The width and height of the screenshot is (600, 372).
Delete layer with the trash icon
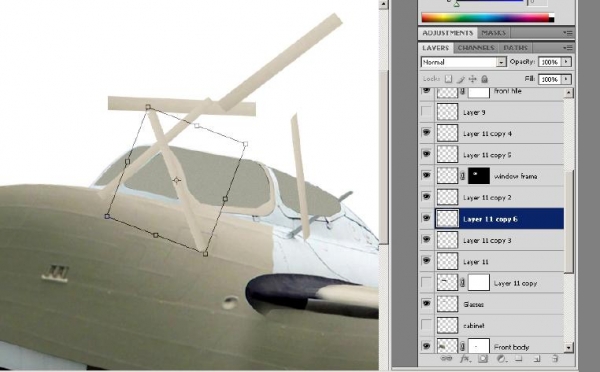[x=554, y=359]
